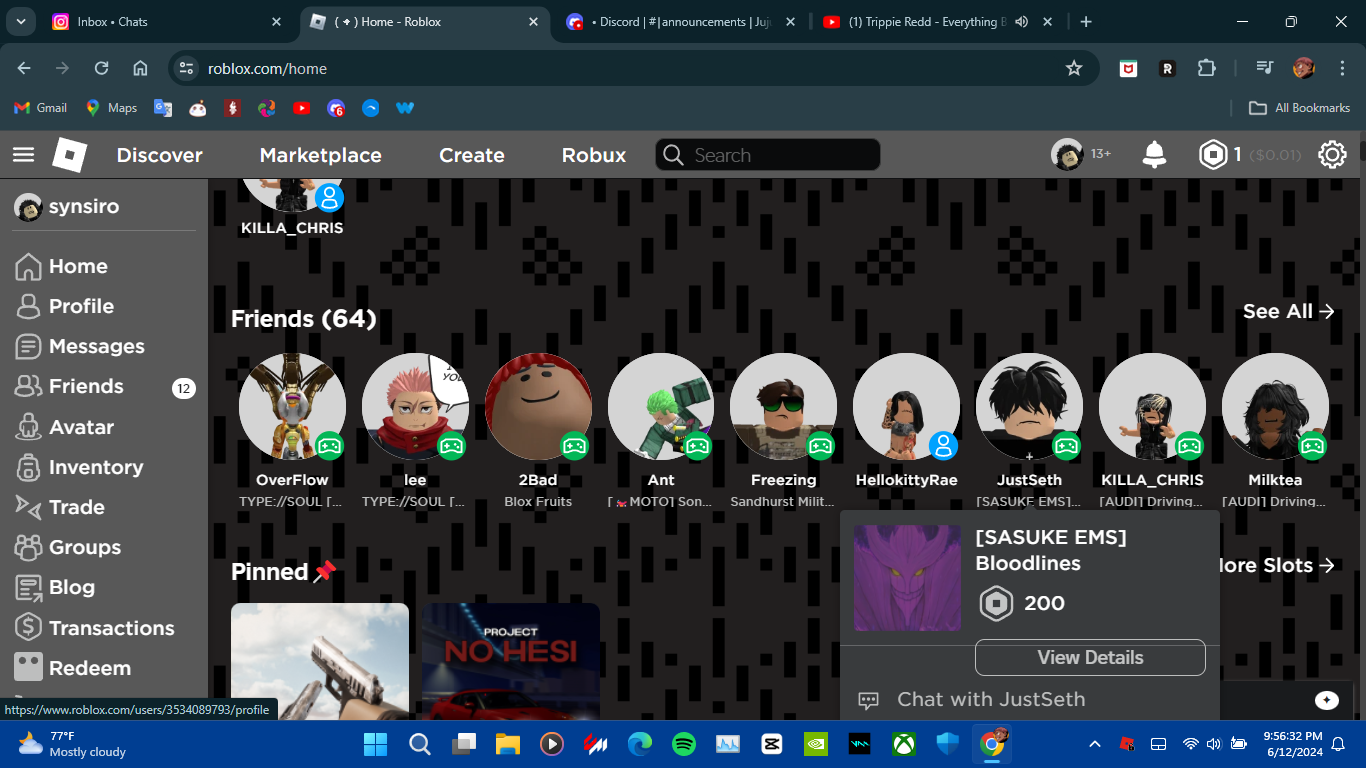Open Inventory in the sidebar

(80, 467)
